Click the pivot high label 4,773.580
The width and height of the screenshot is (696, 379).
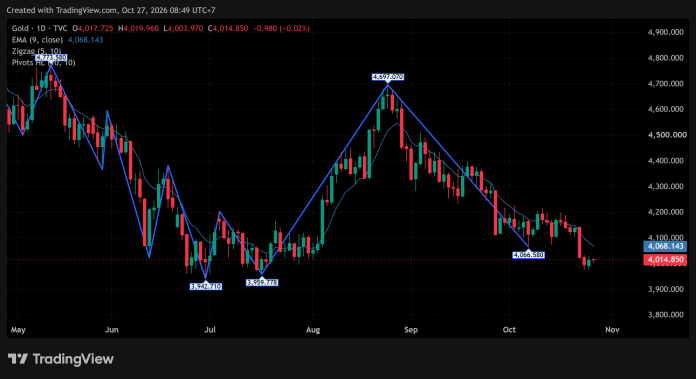pyautogui.click(x=51, y=58)
